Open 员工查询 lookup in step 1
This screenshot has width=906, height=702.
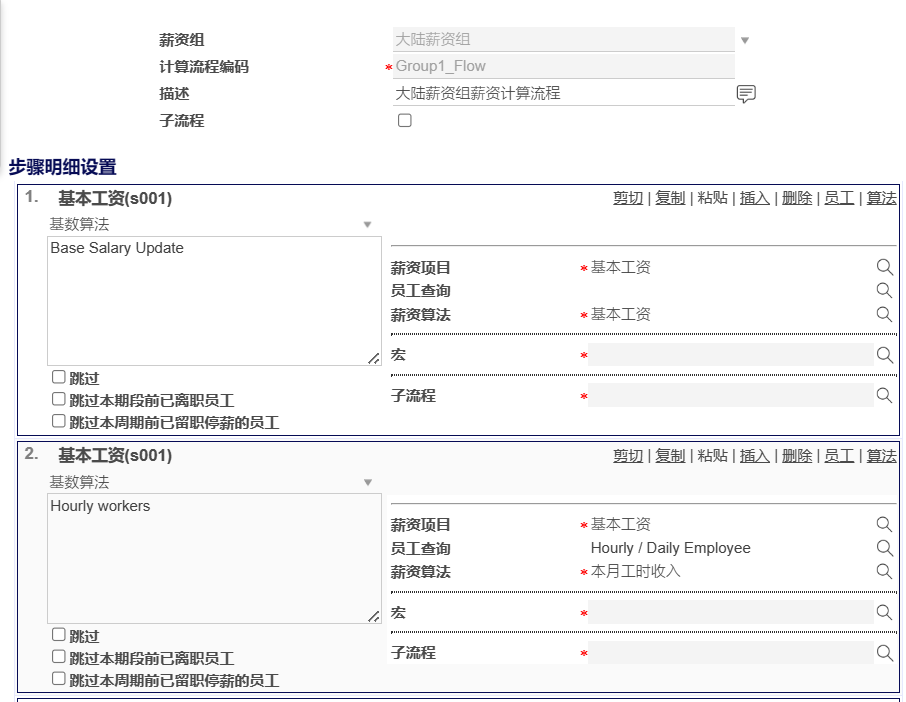pos(884,290)
